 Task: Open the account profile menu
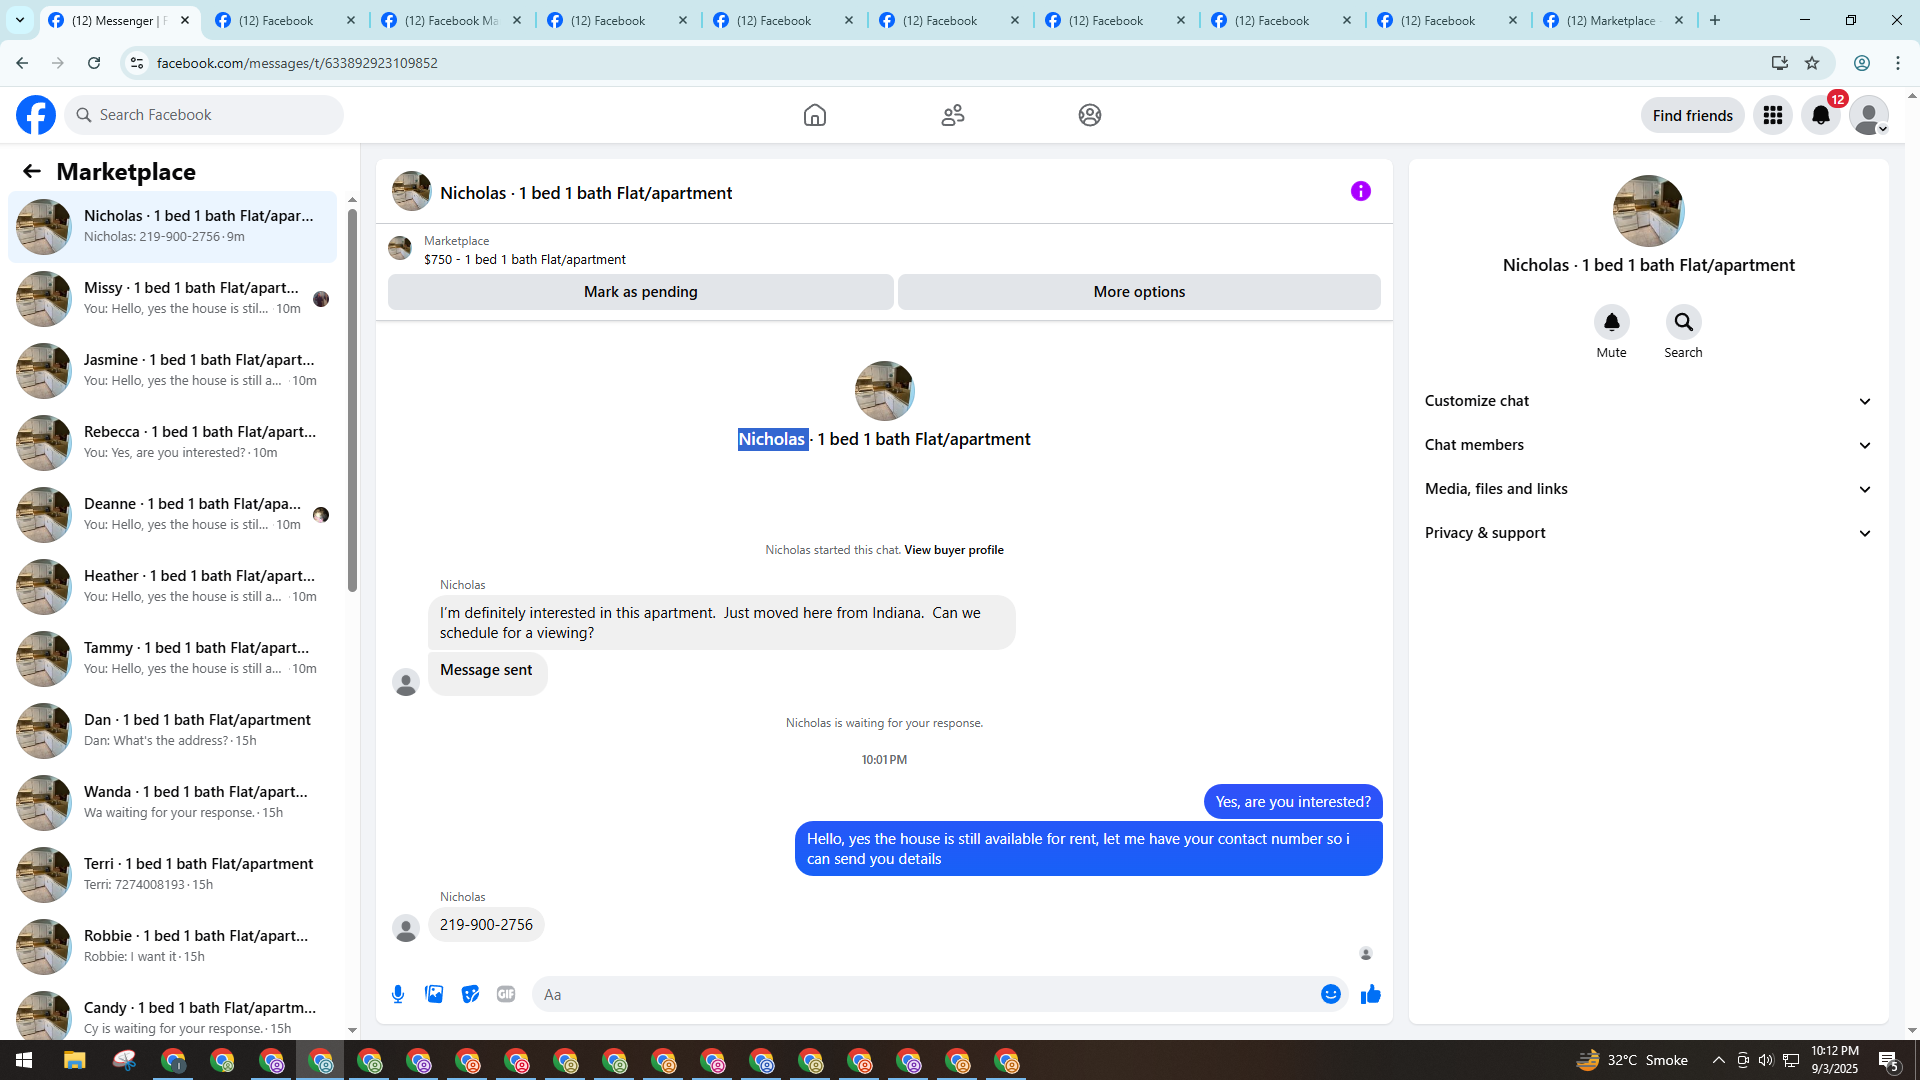click(x=1869, y=115)
